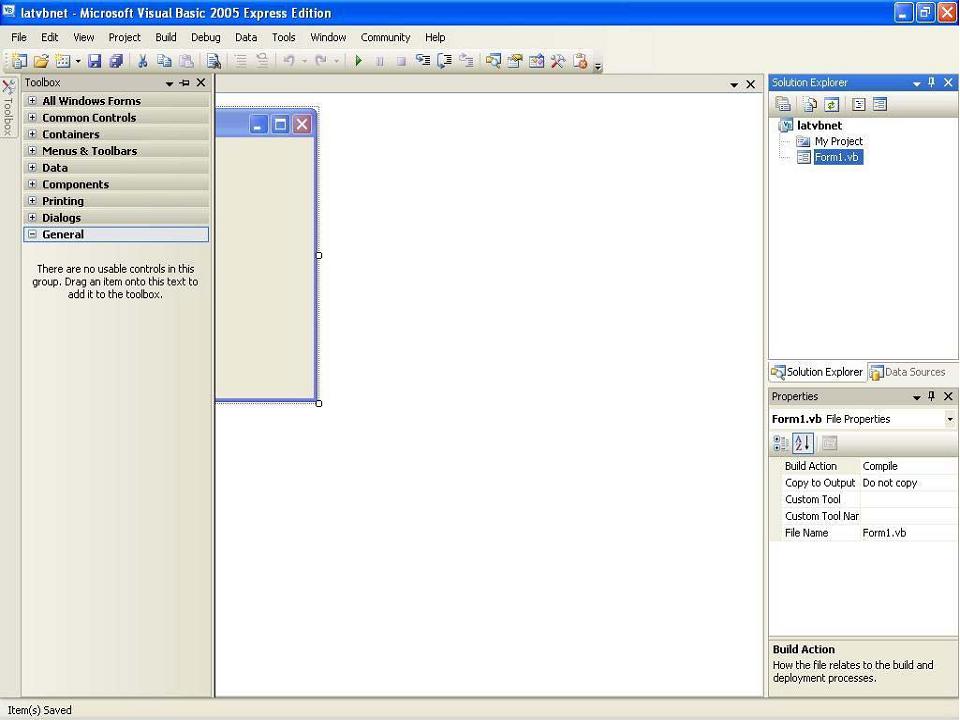Expand the Printing toolbox group
Viewport: 960px width, 720px height.
(x=32, y=200)
